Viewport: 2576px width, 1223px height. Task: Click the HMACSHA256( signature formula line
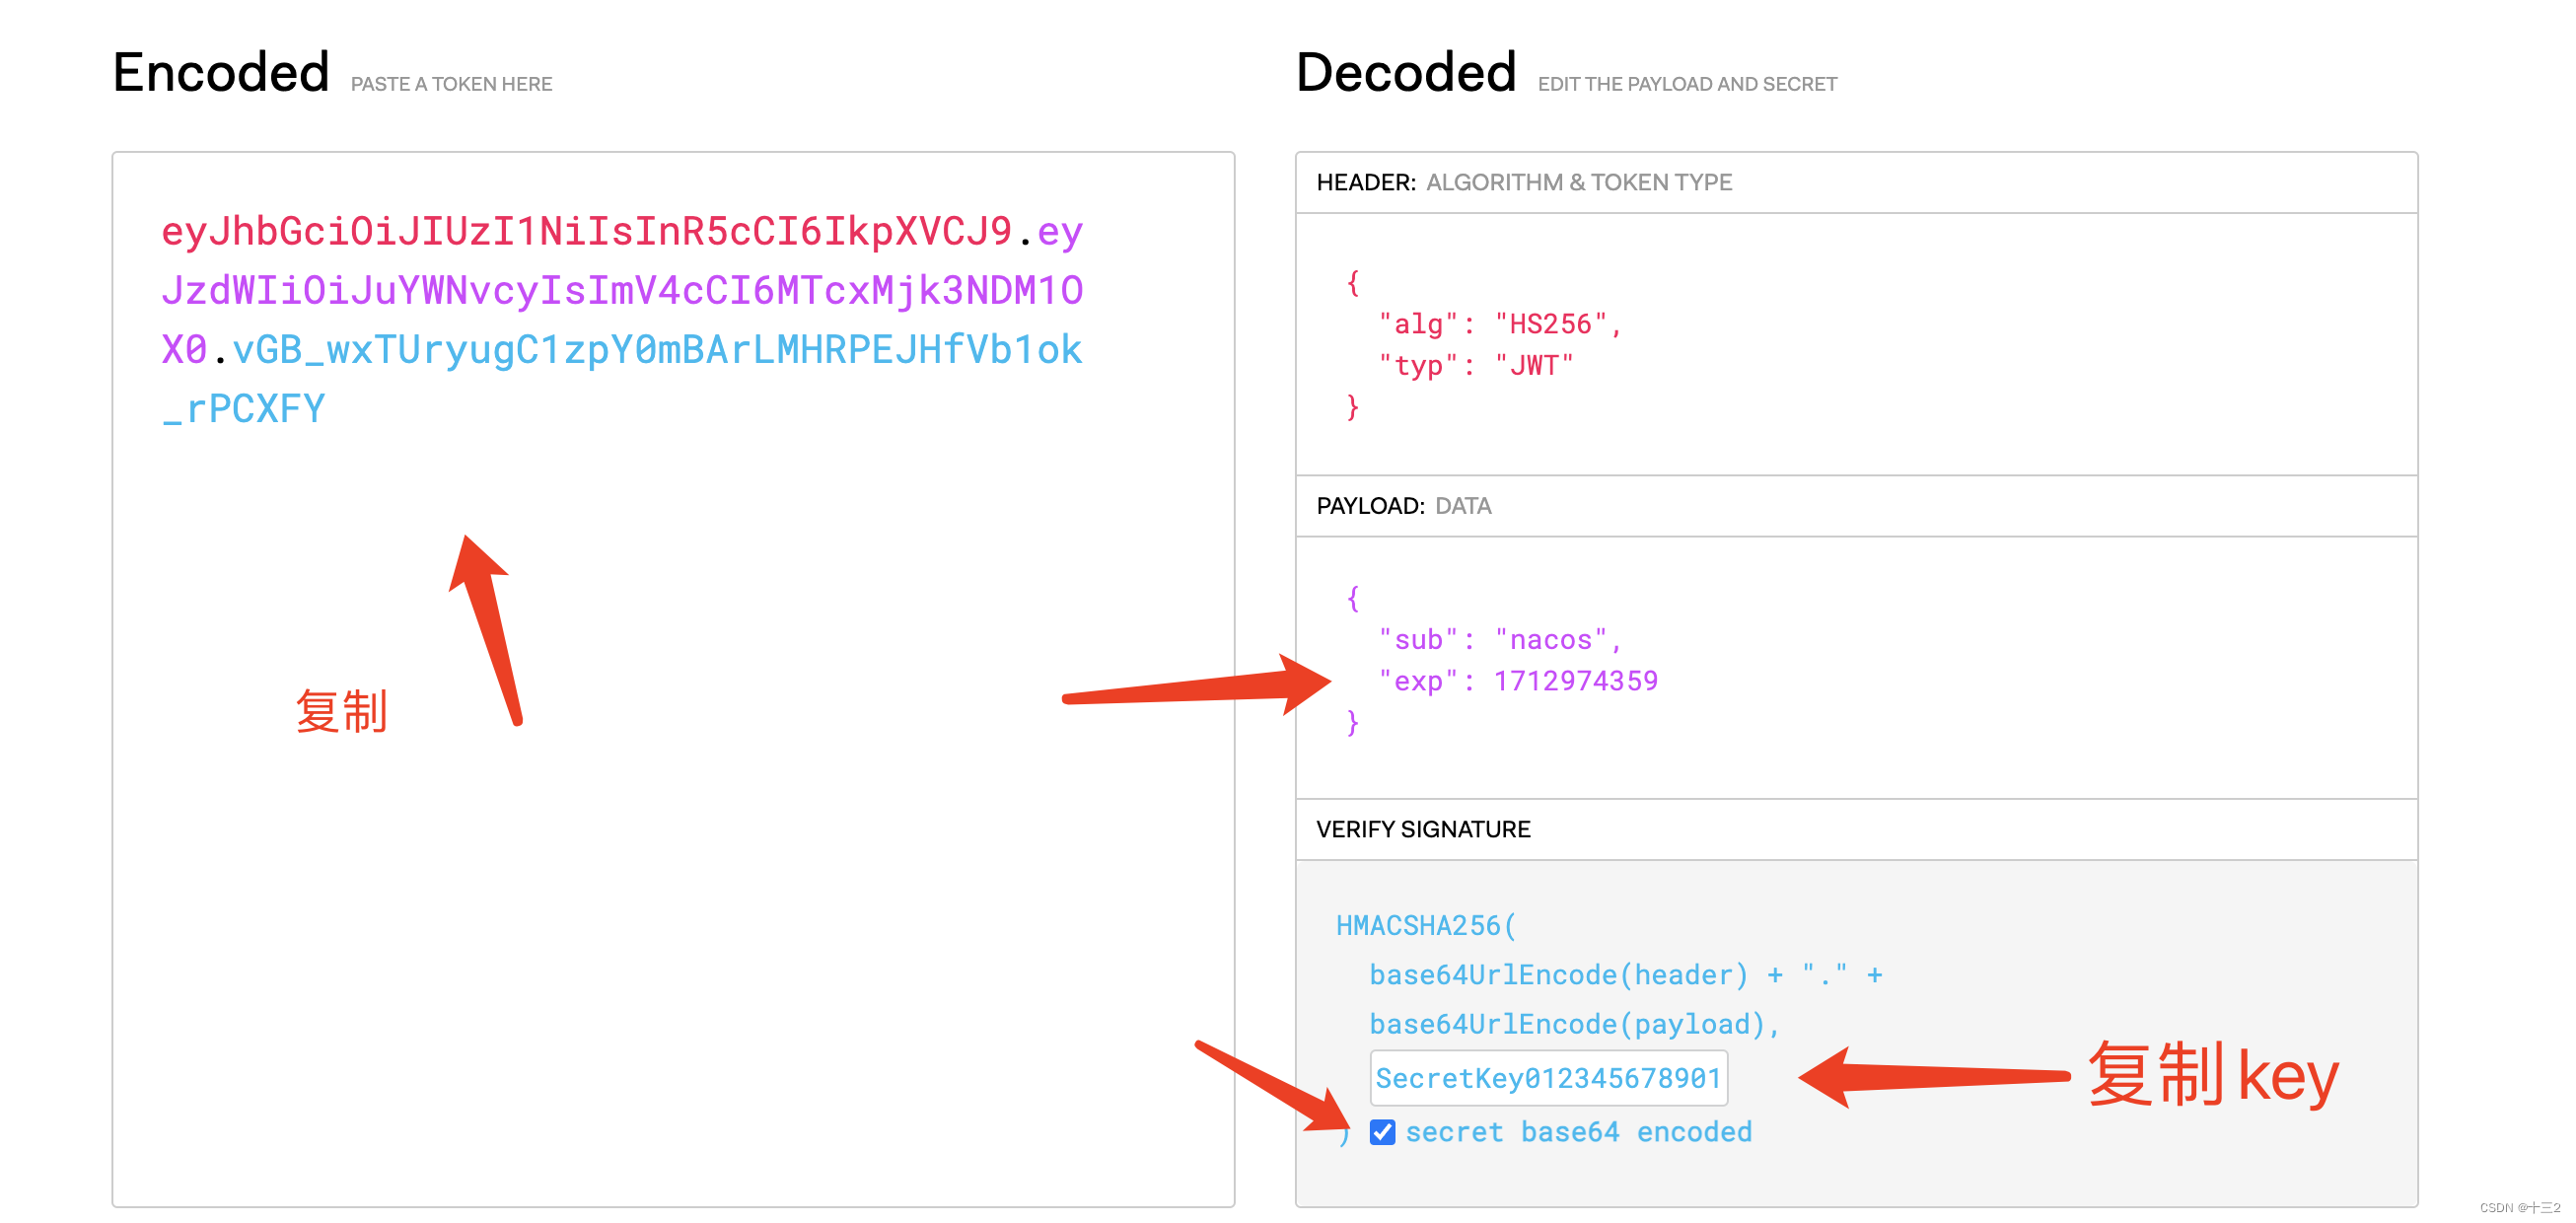[x=1425, y=925]
